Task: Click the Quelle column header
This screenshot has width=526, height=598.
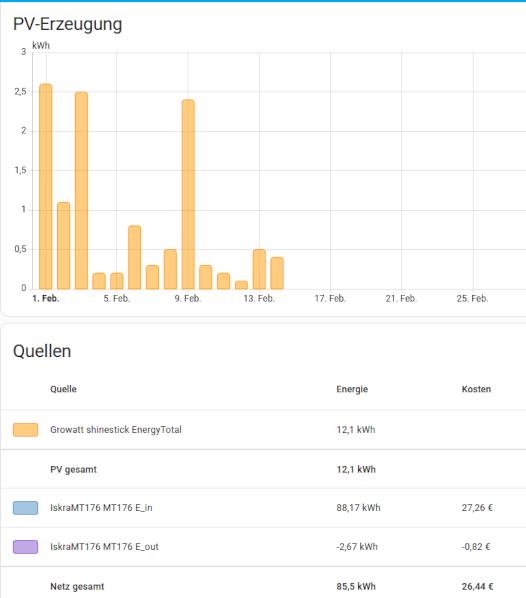Action: (x=63, y=389)
